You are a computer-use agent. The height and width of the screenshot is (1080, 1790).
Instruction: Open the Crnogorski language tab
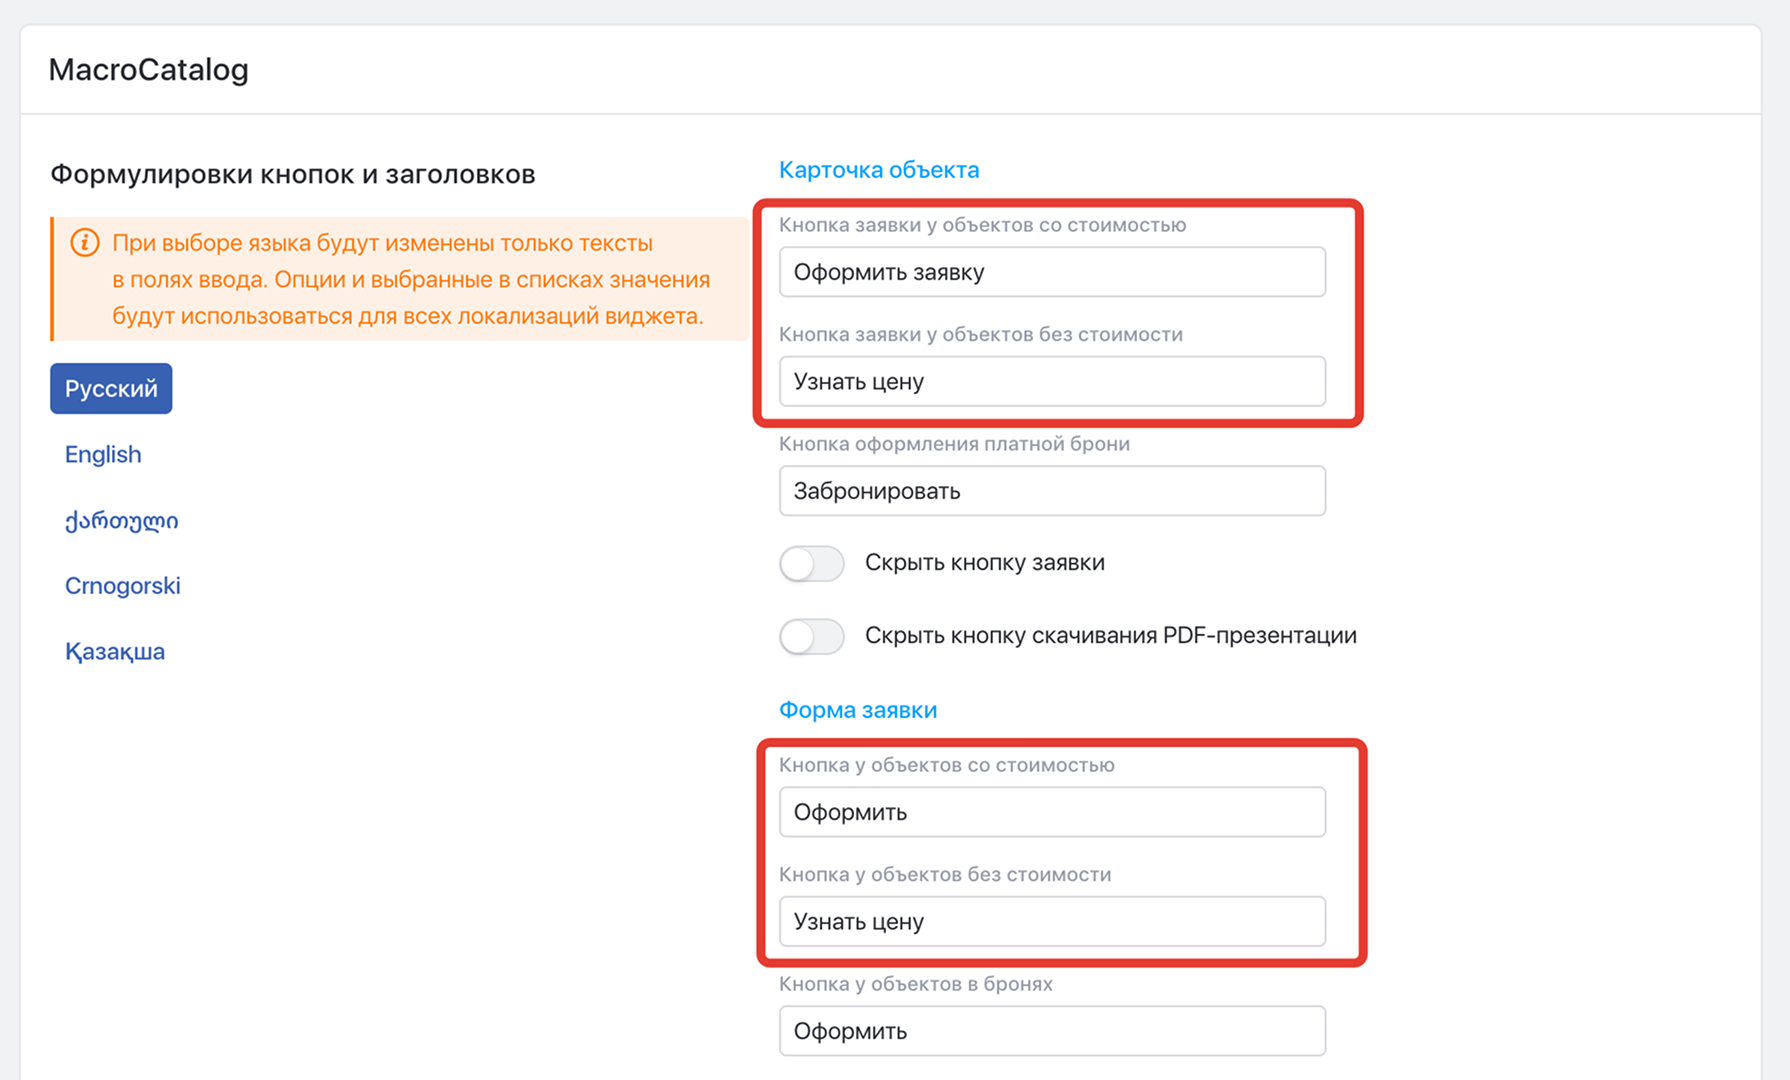(123, 586)
